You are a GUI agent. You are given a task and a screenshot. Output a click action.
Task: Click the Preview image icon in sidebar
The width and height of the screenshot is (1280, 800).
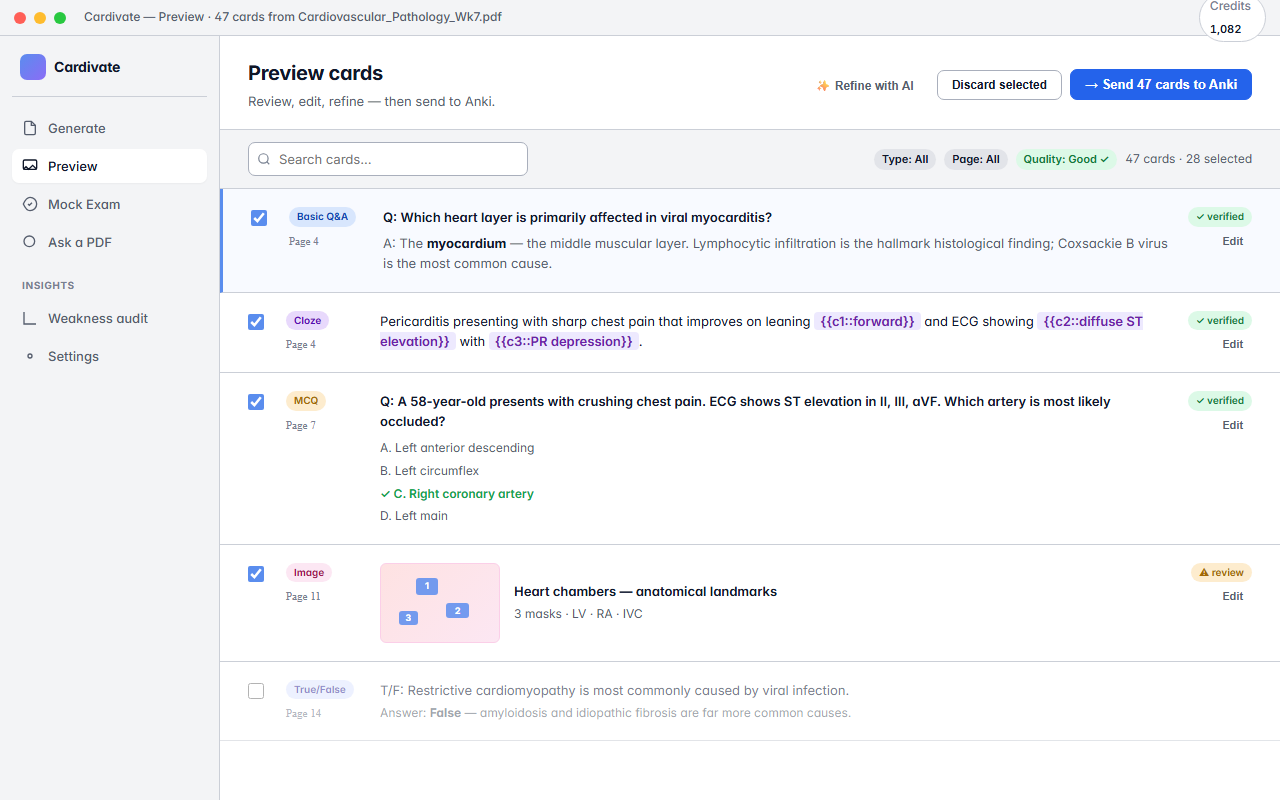click(x=30, y=166)
